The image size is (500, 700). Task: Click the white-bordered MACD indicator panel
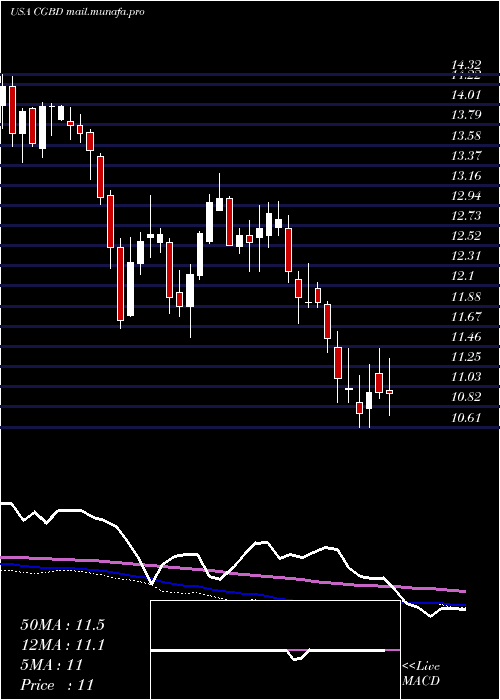[x=275, y=650]
